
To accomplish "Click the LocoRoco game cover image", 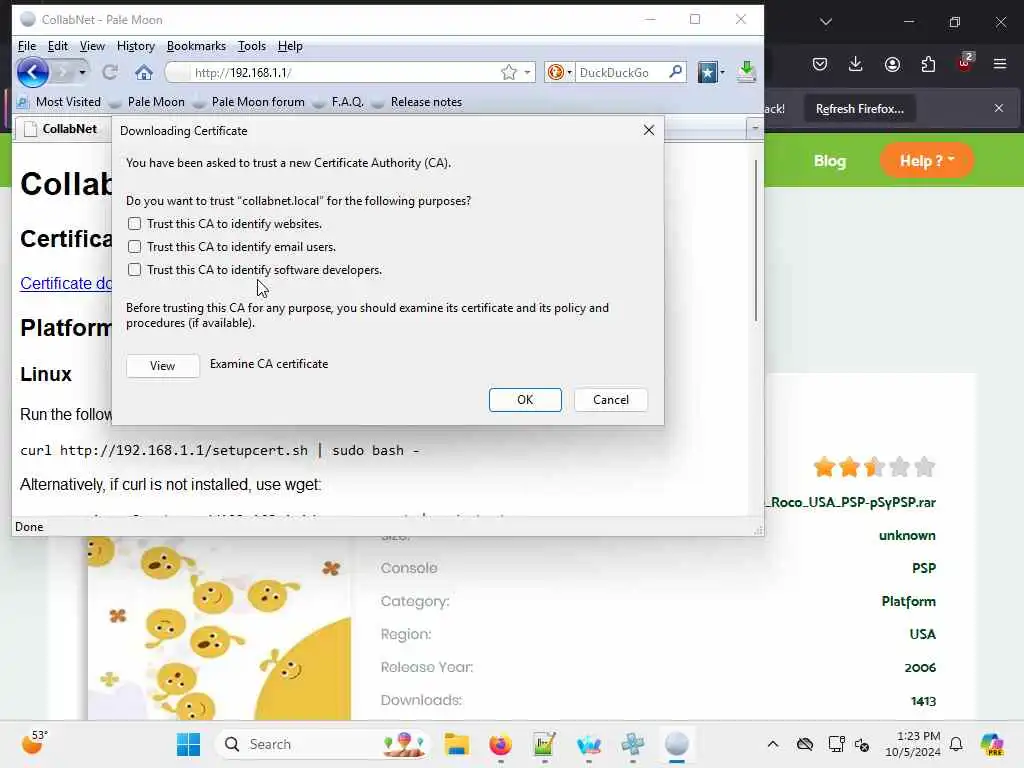I will tap(219, 627).
